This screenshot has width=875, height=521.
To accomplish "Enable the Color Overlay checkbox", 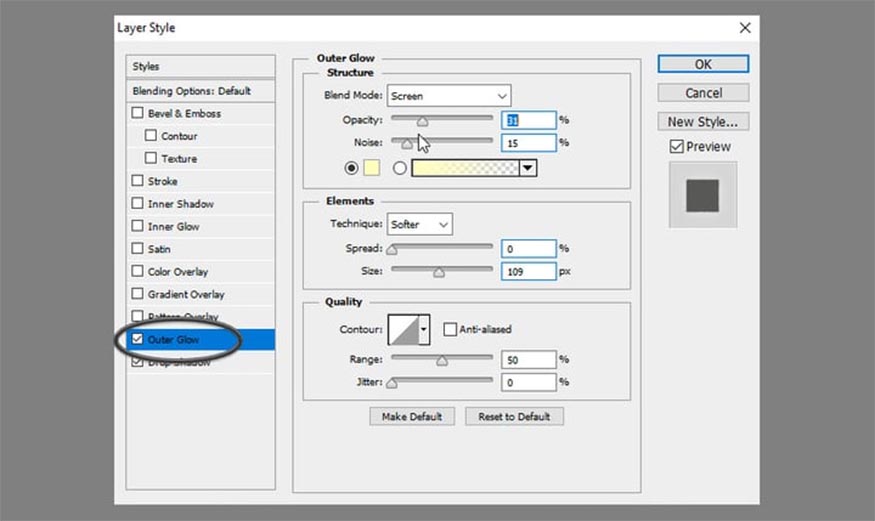I will (x=137, y=271).
